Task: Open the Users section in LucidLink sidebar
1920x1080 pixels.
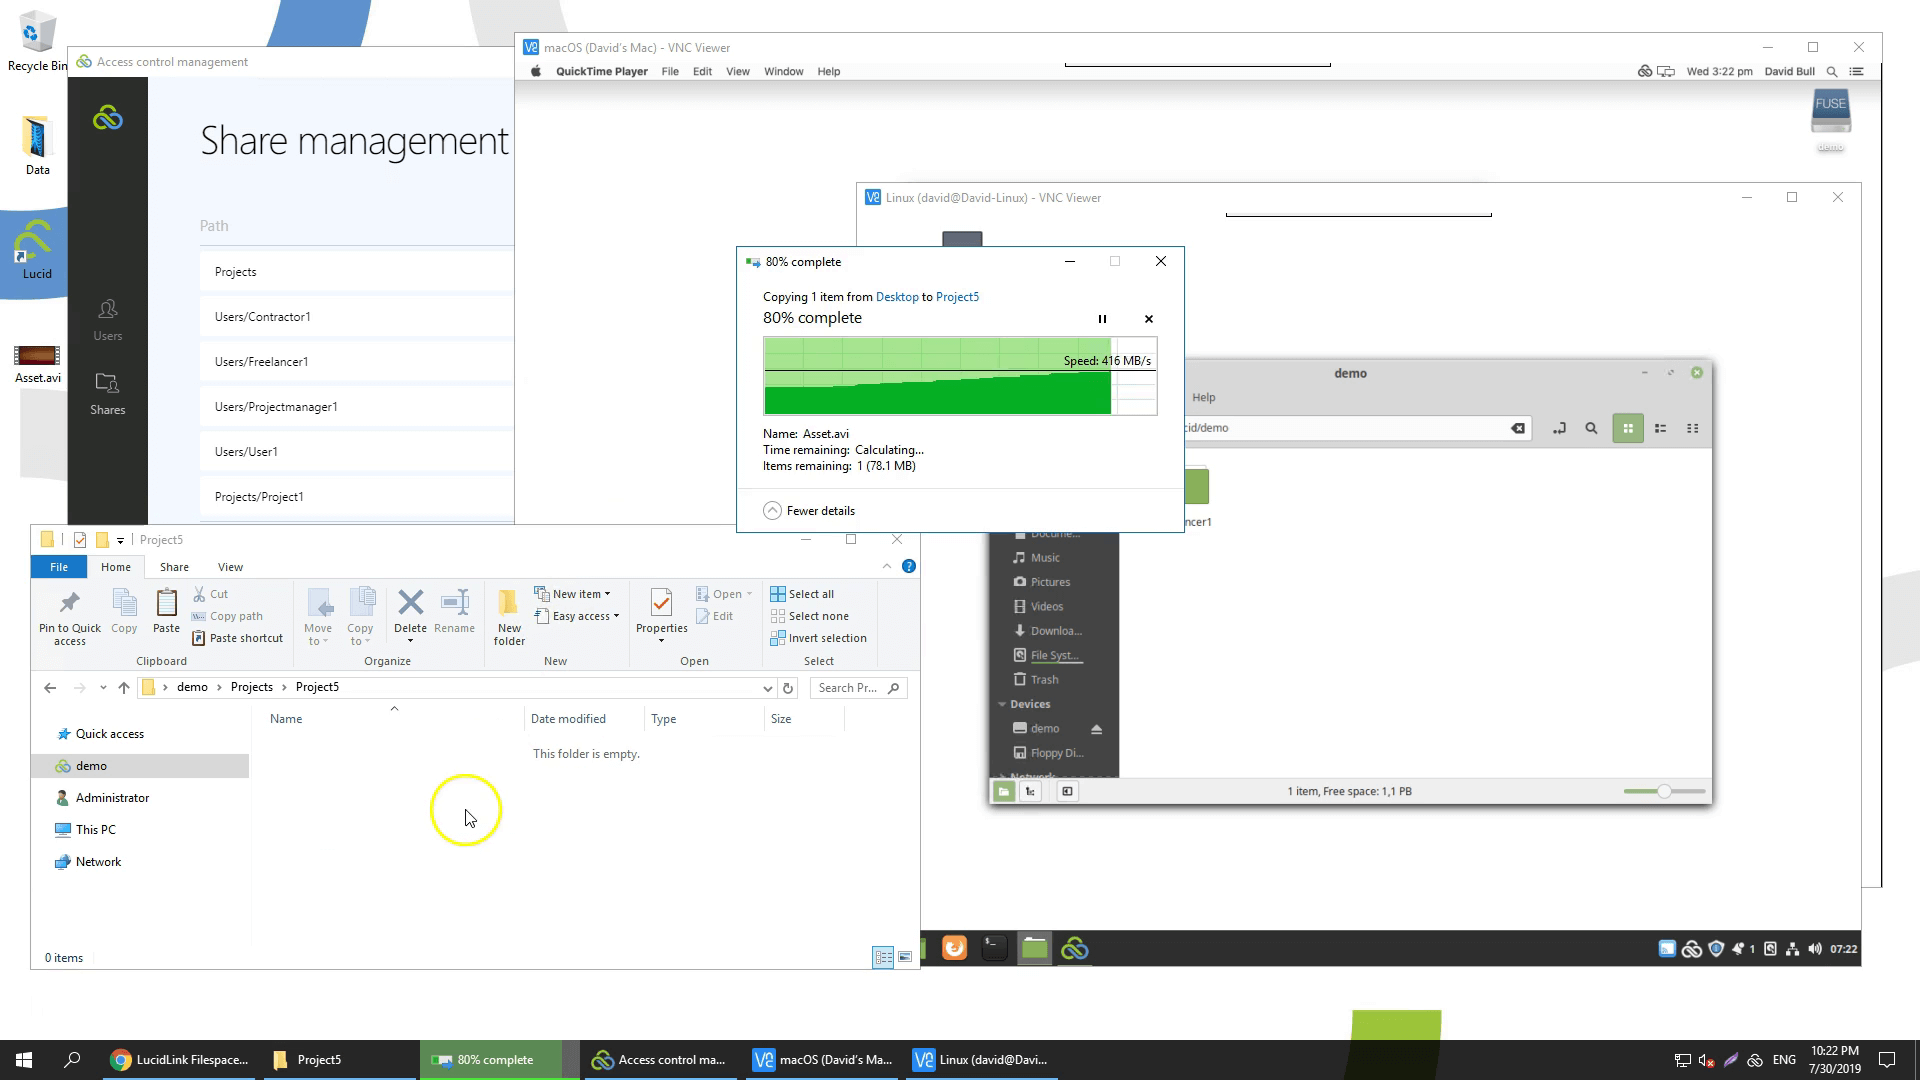Action: point(107,319)
